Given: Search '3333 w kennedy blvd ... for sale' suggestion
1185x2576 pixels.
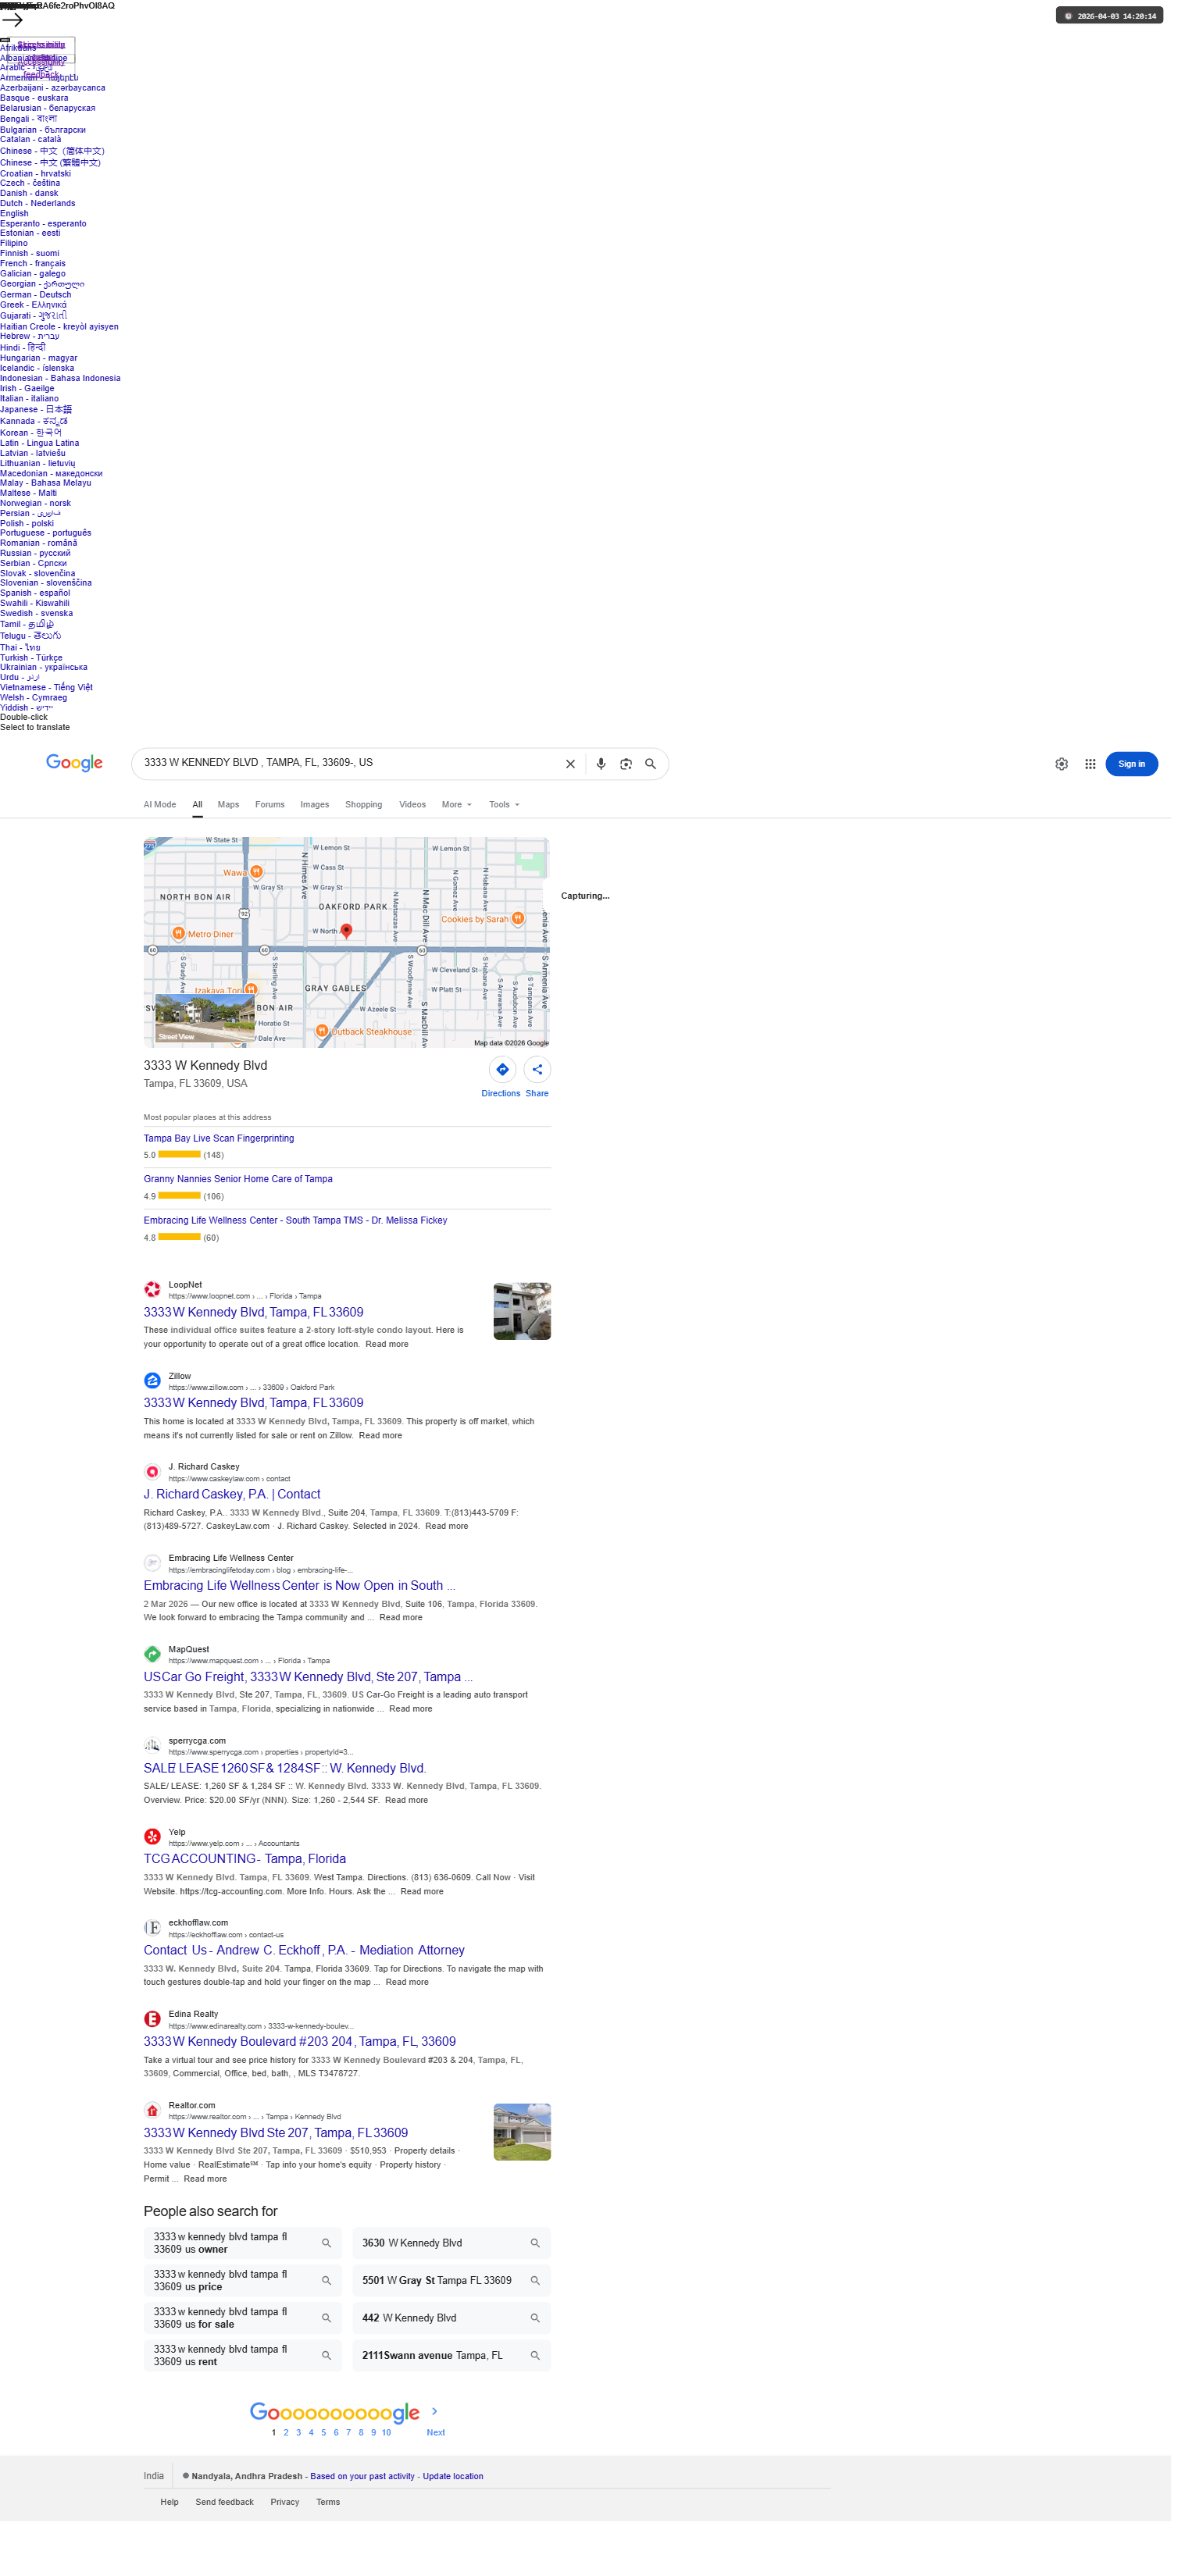Looking at the screenshot, I should 242,2318.
